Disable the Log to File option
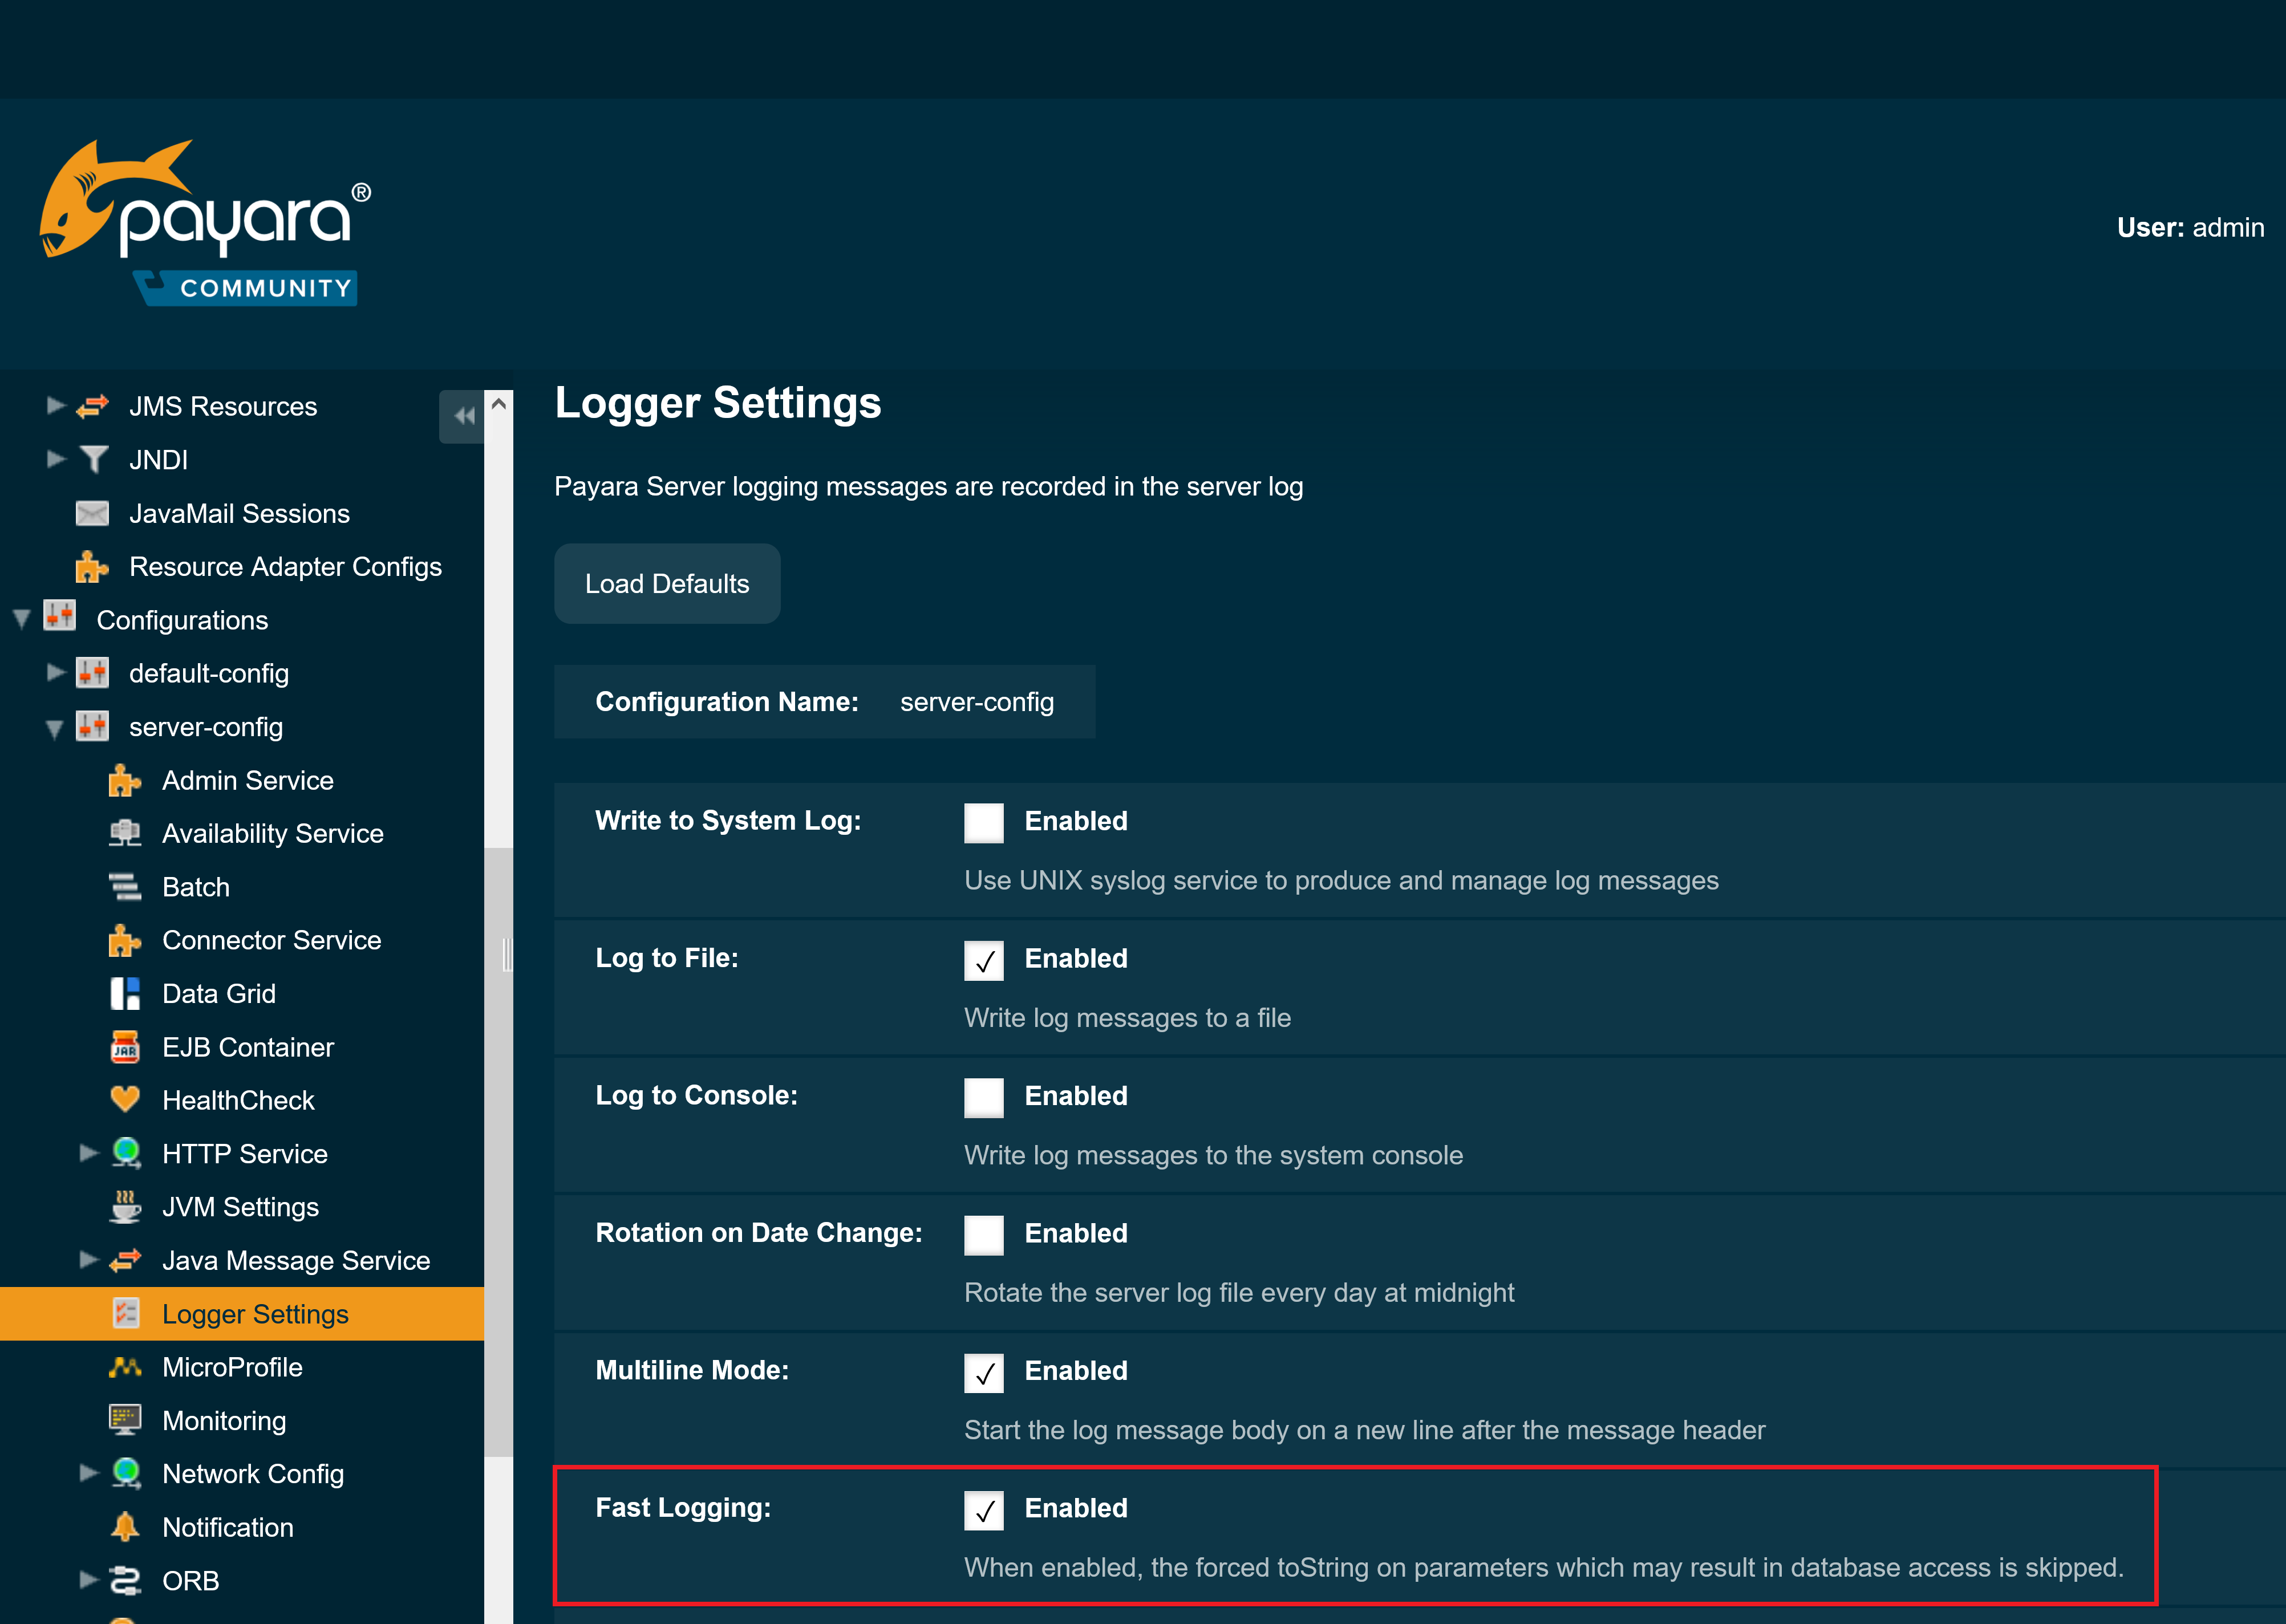This screenshot has height=1624, width=2286. pyautogui.click(x=983, y=960)
